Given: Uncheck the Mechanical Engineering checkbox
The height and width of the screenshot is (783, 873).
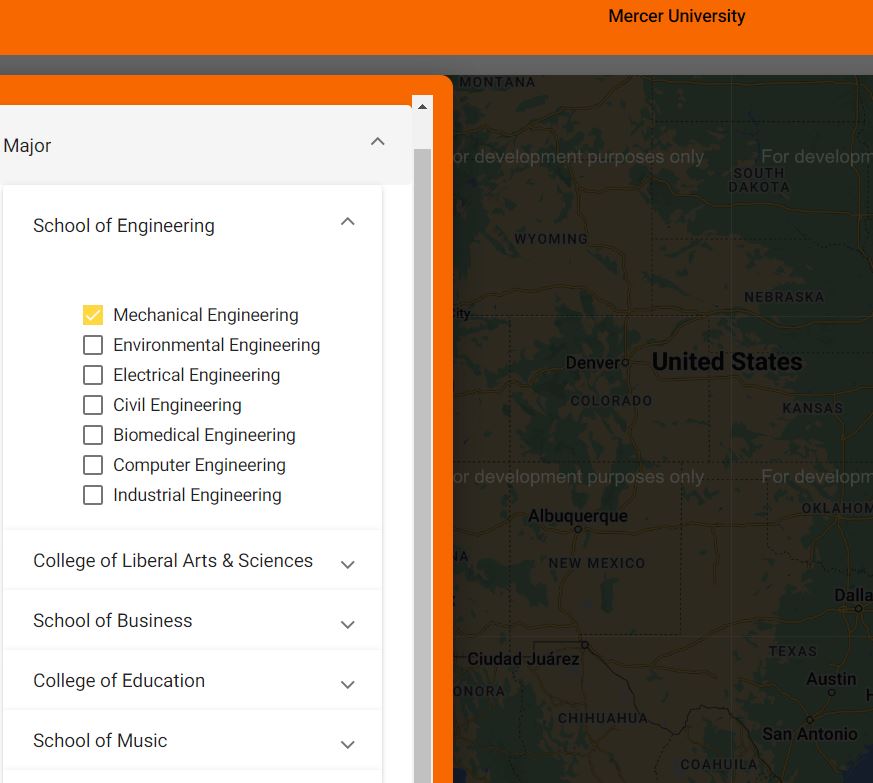Looking at the screenshot, I should pos(93,315).
